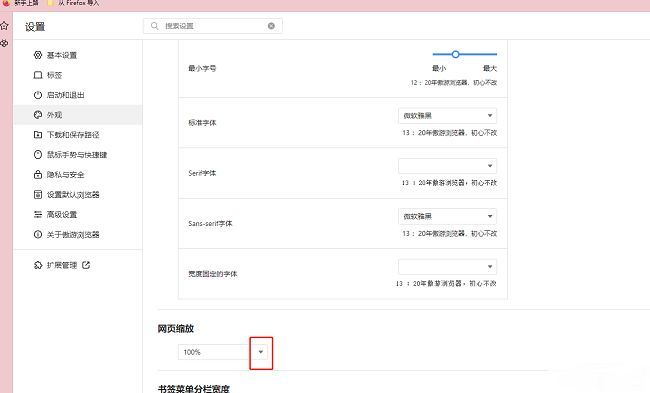
Task: Open the 高级设置 advanced section
Action: pyautogui.click(x=78, y=214)
